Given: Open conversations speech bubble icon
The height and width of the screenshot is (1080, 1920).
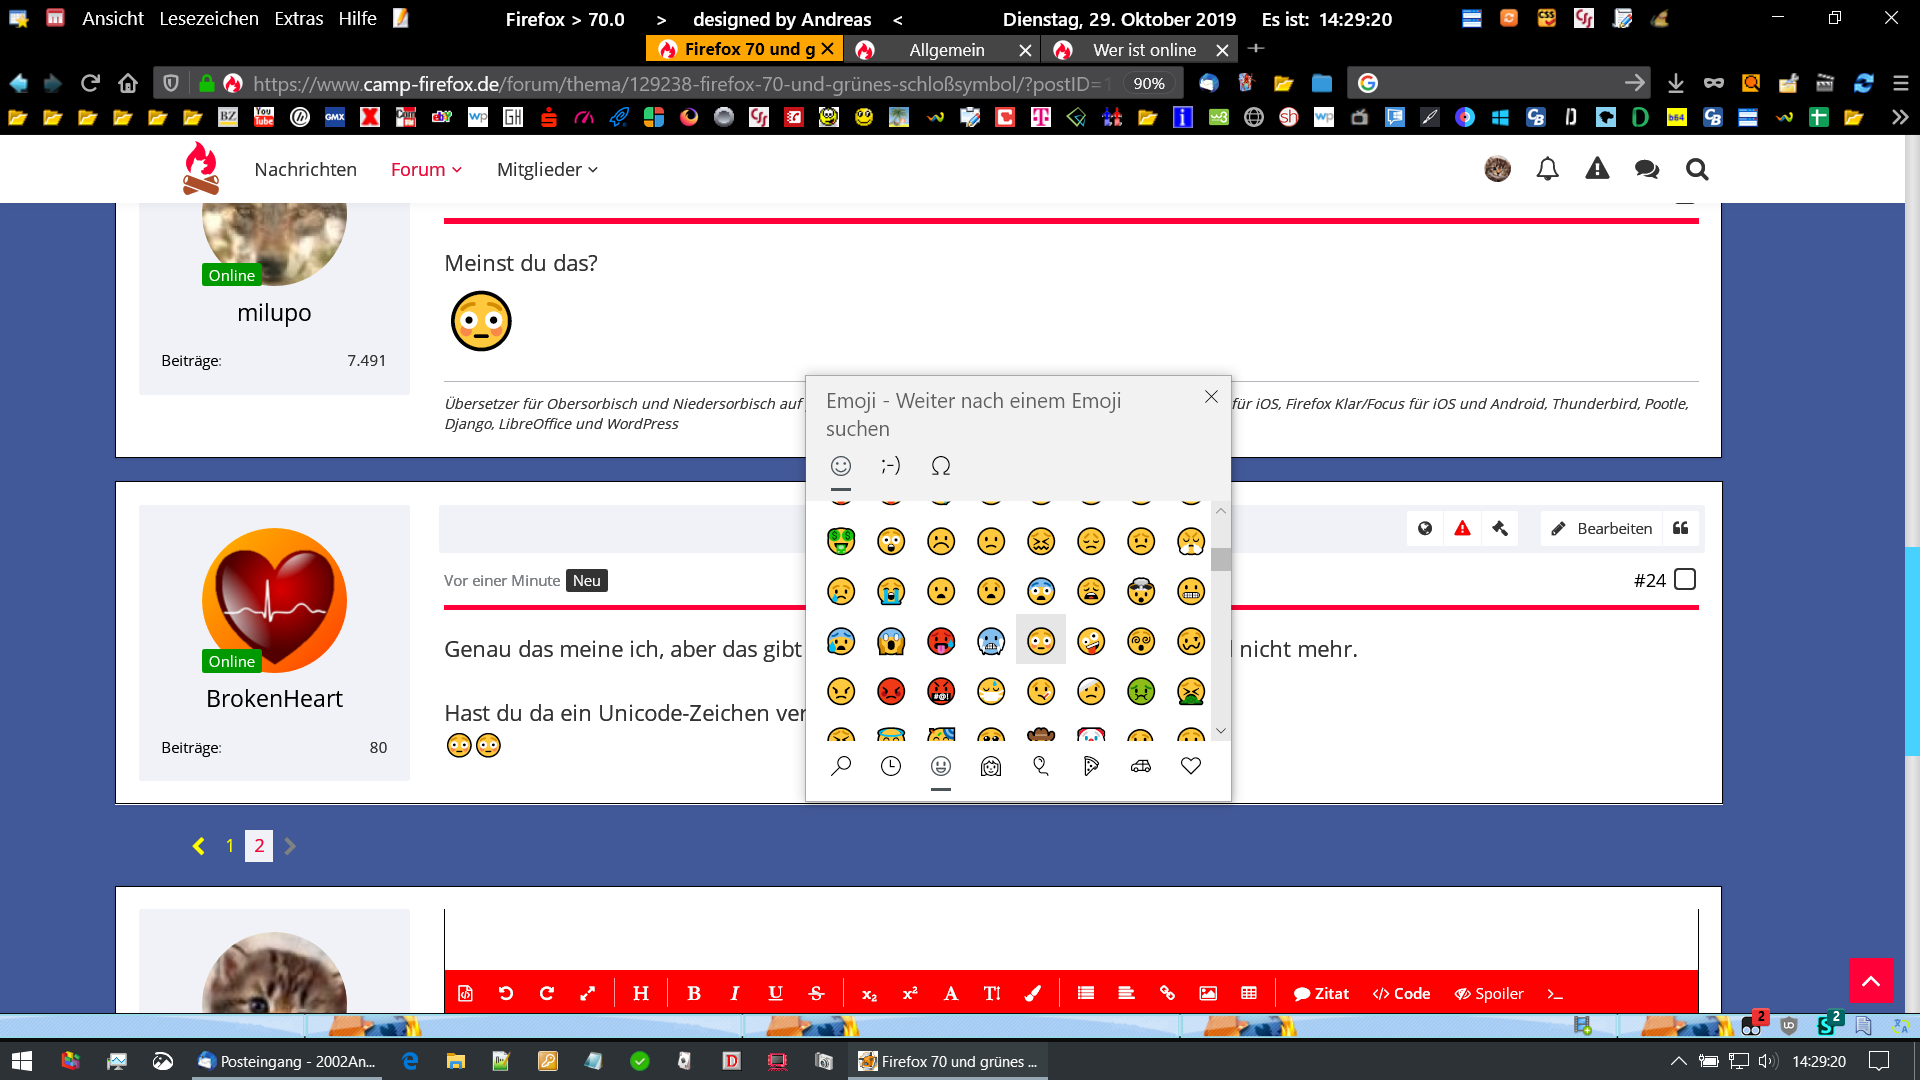Looking at the screenshot, I should 1647,169.
